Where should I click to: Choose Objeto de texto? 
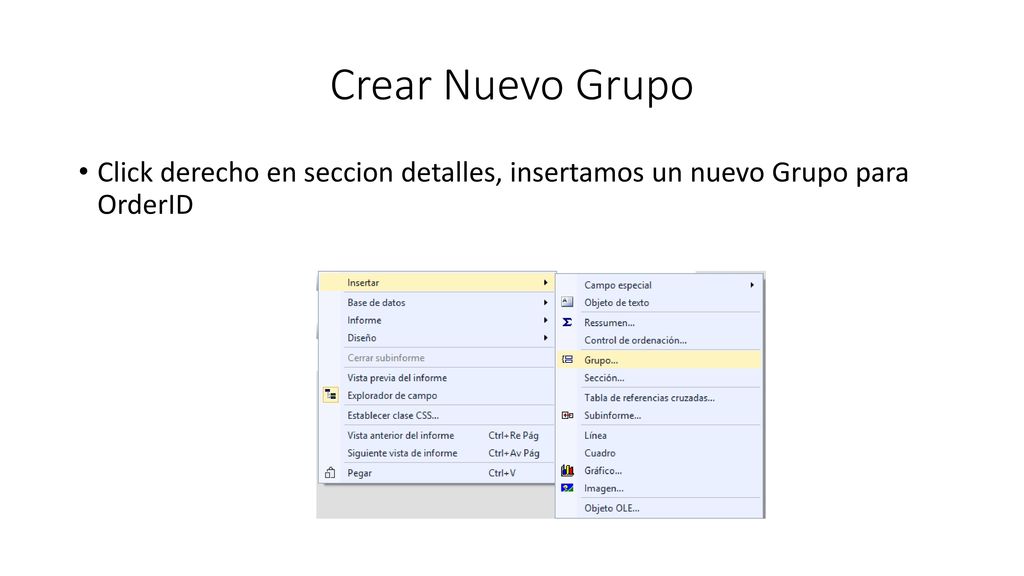click(660, 302)
